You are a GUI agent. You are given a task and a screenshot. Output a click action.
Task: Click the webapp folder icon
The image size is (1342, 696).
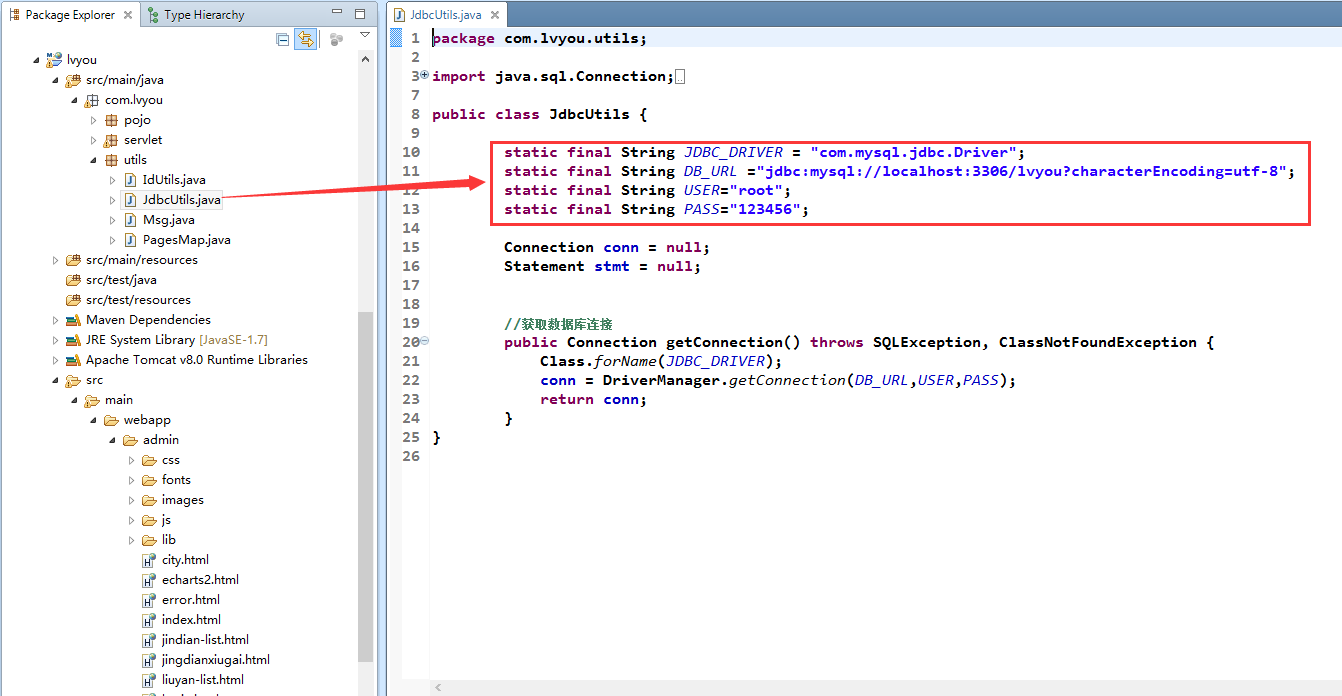pyautogui.click(x=111, y=420)
